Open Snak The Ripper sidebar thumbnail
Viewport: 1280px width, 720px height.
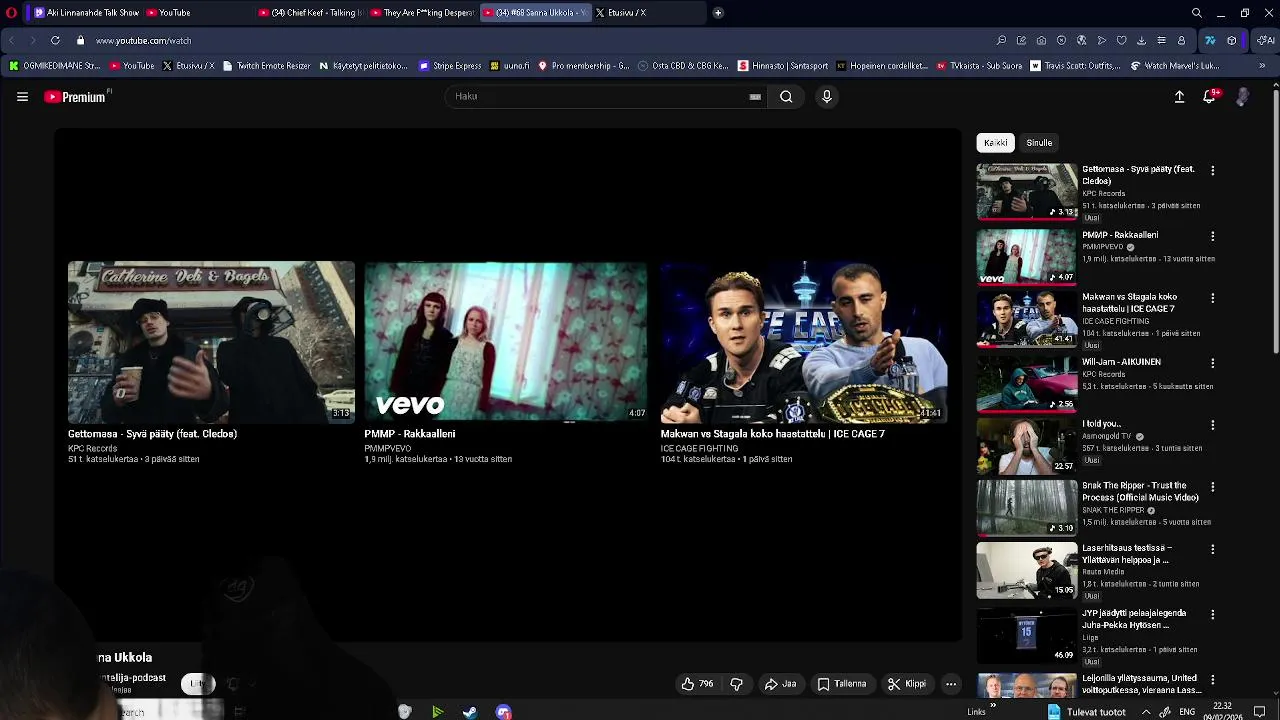(x=1027, y=508)
